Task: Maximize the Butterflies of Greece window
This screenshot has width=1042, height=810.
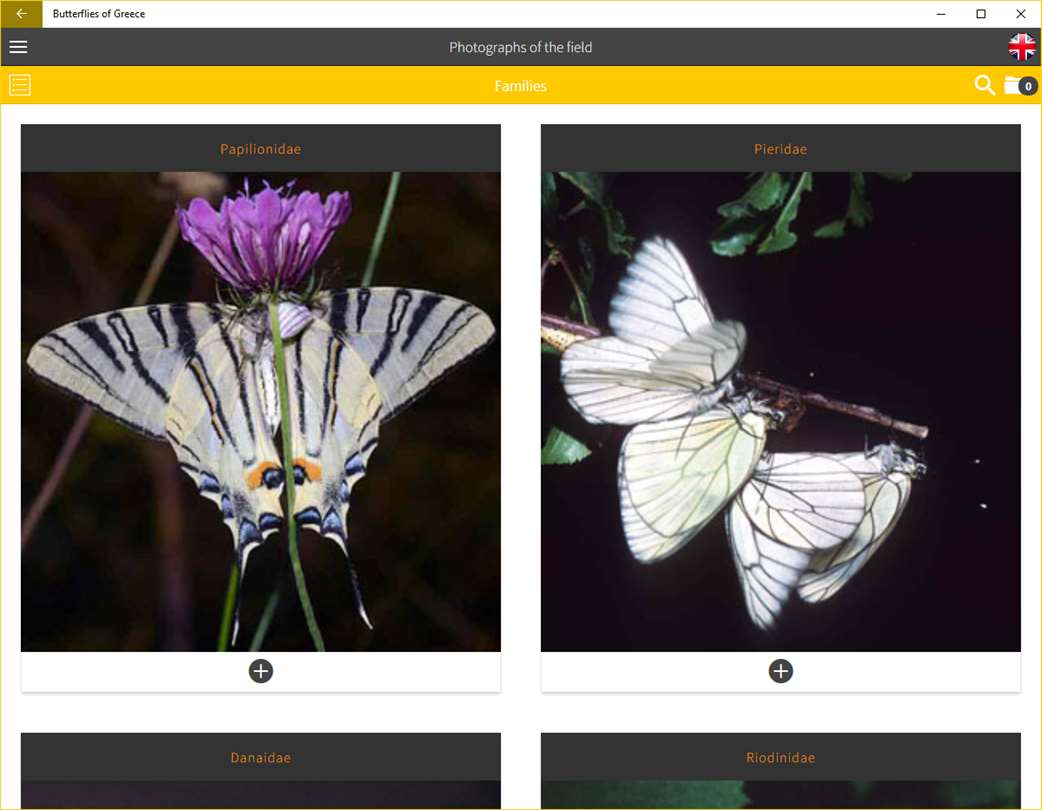Action: (x=981, y=14)
